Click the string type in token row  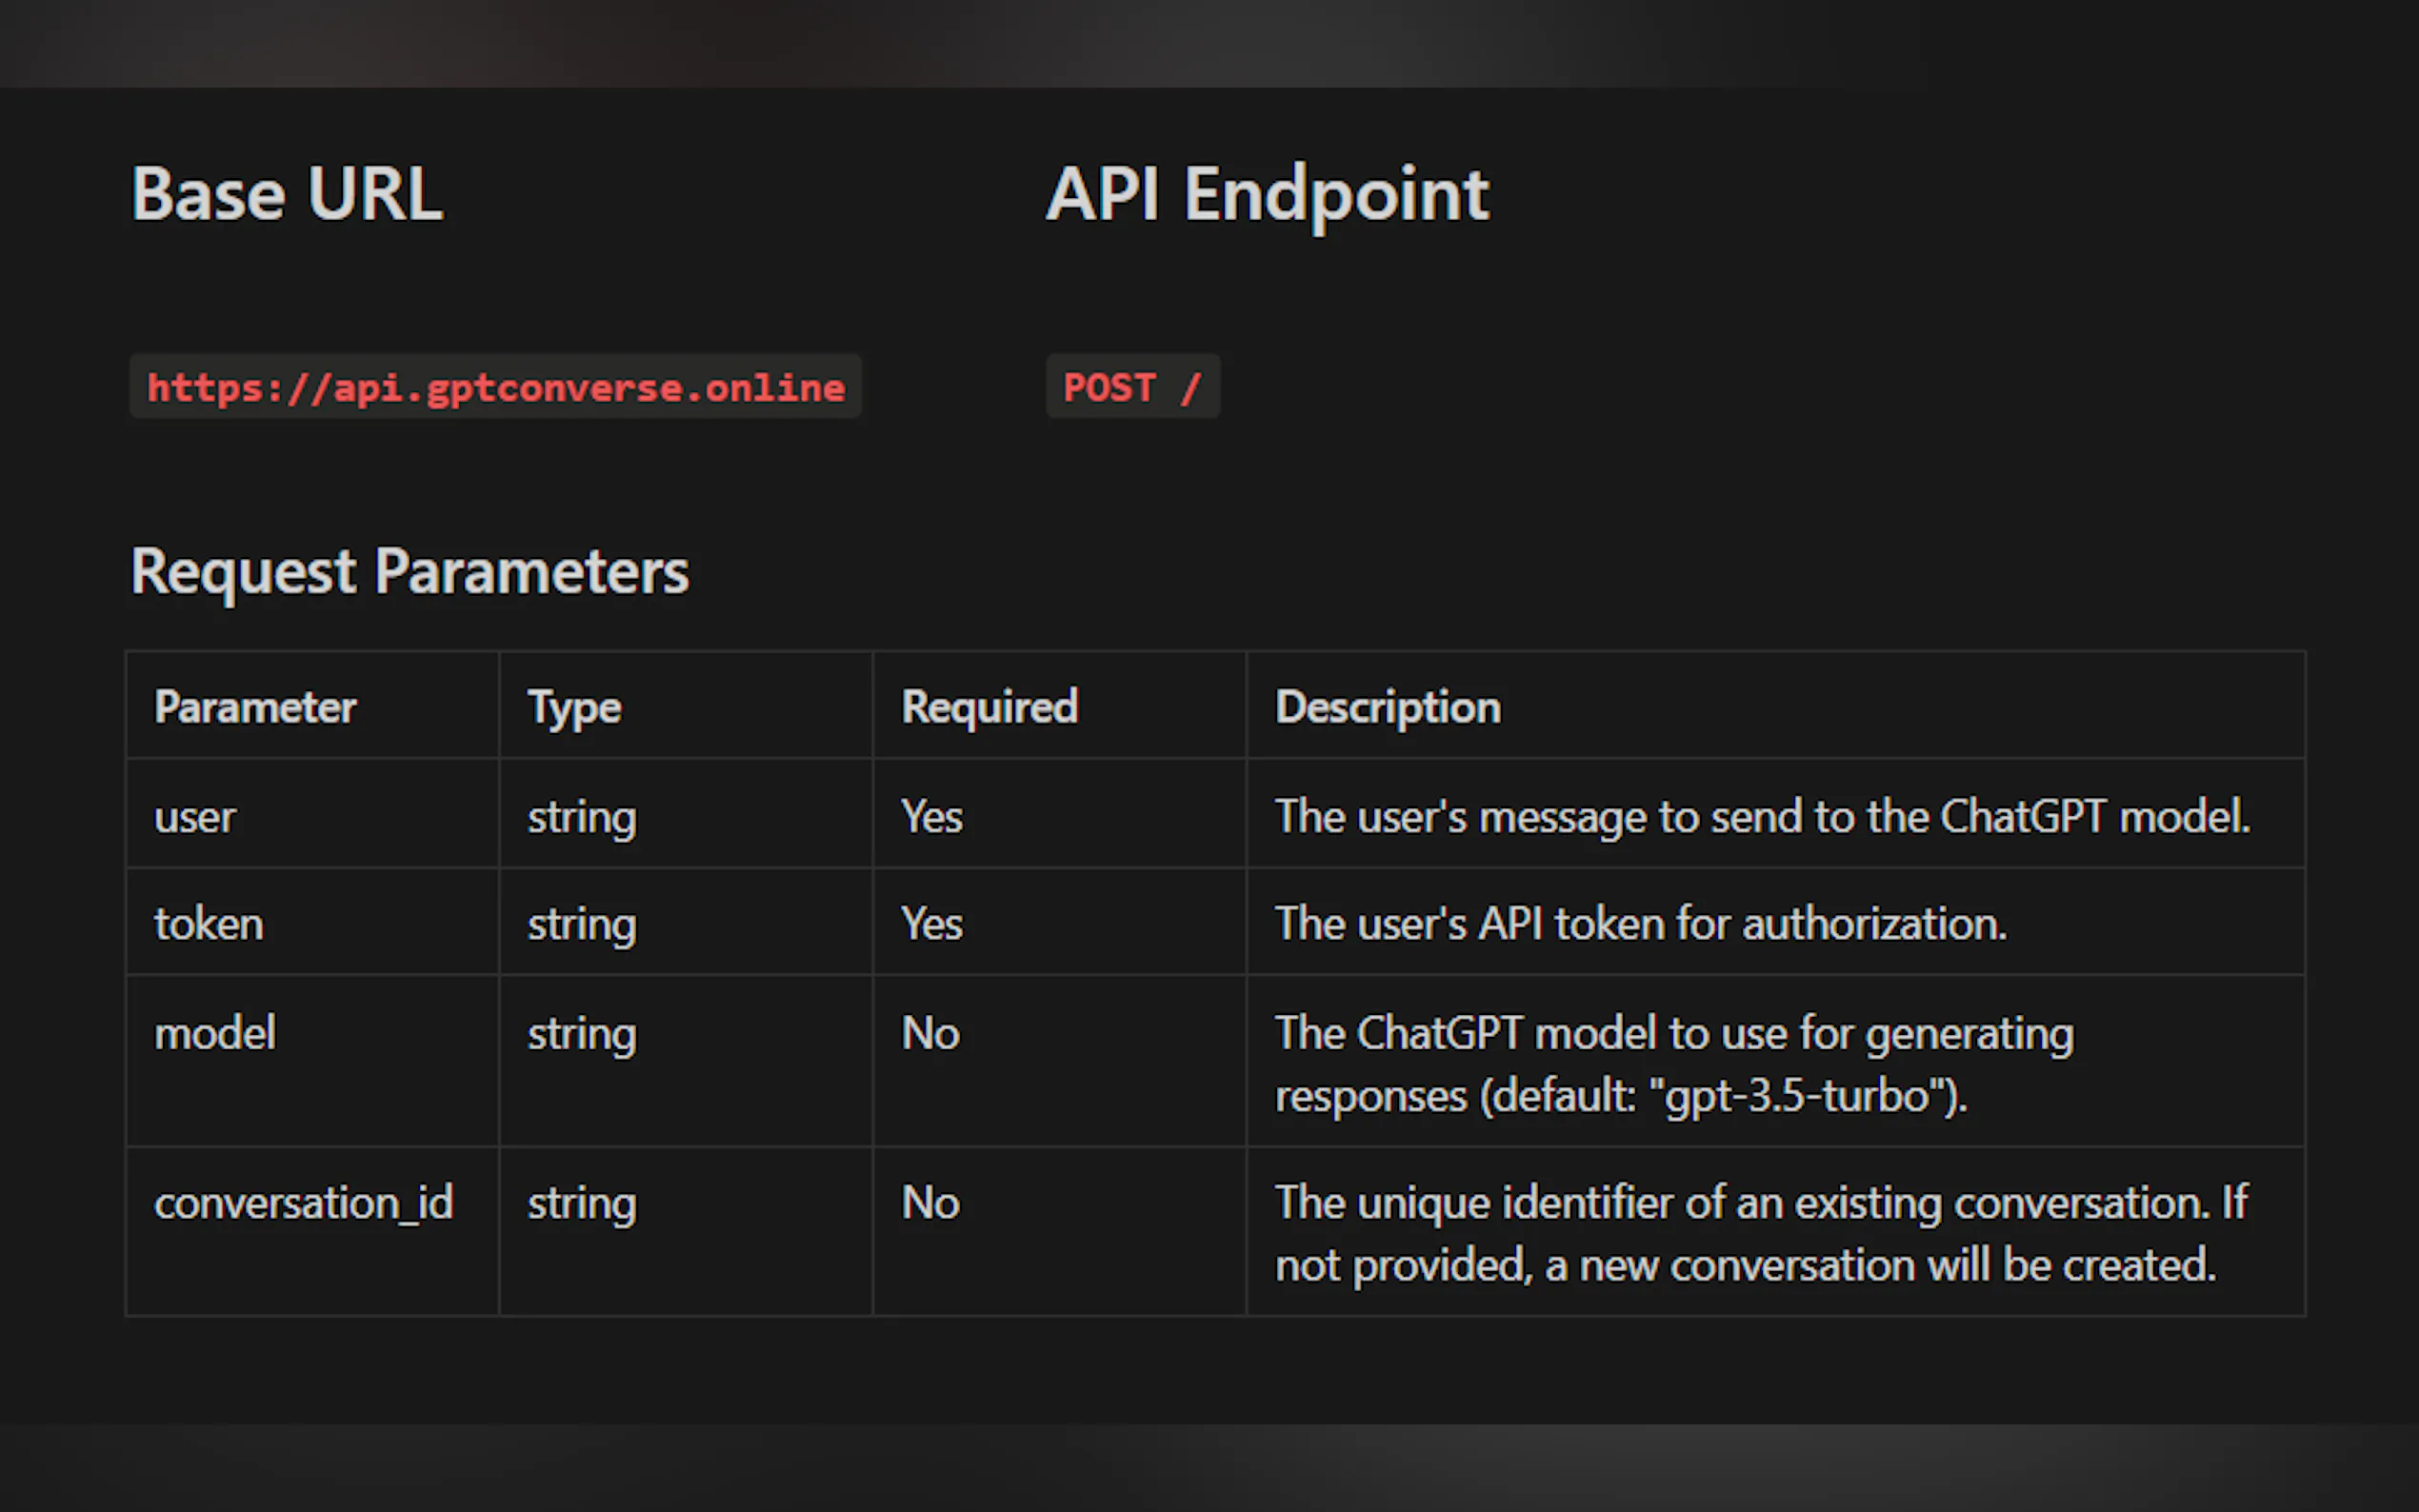[582, 924]
